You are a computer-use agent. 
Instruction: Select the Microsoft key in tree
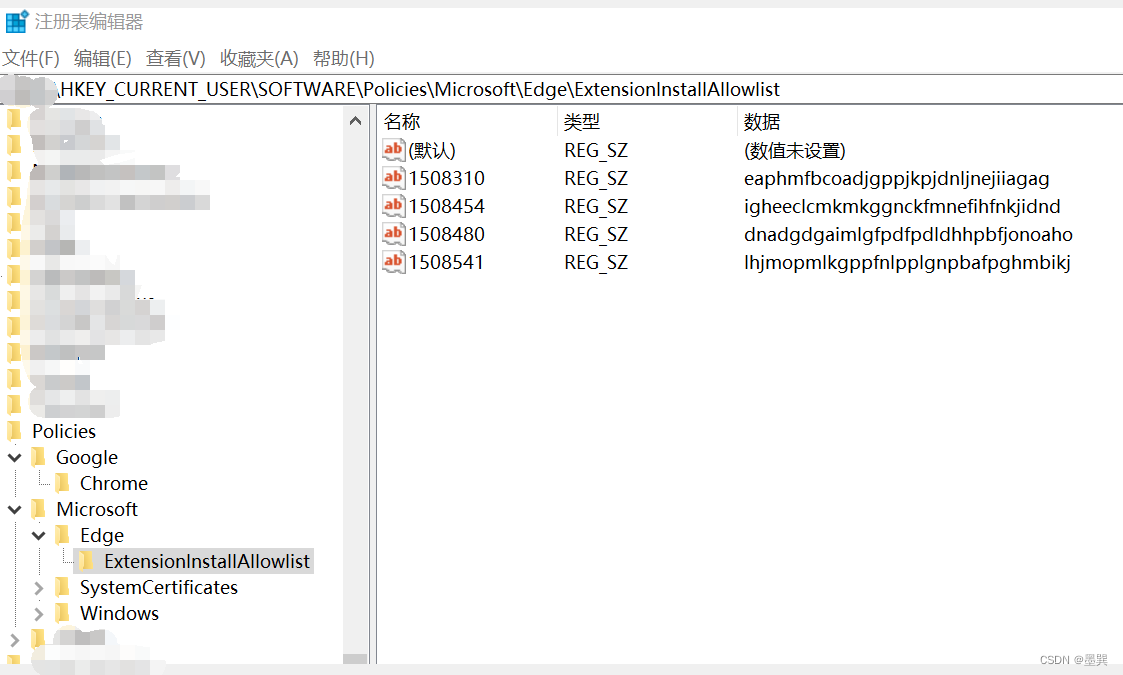pos(97,509)
